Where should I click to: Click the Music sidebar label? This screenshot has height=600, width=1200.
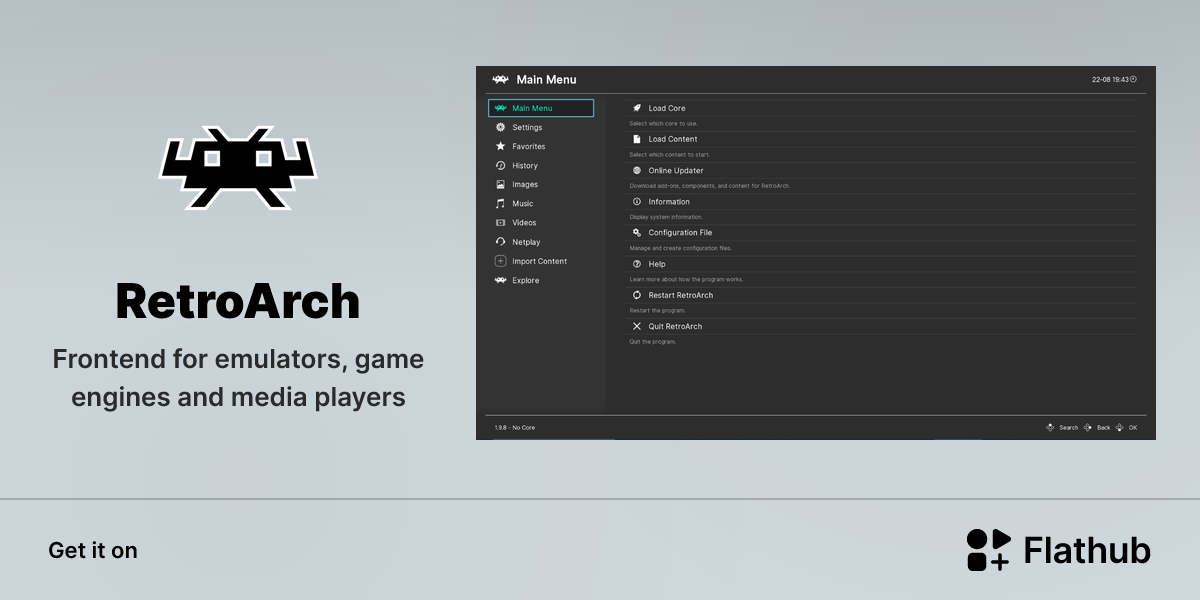pos(523,204)
